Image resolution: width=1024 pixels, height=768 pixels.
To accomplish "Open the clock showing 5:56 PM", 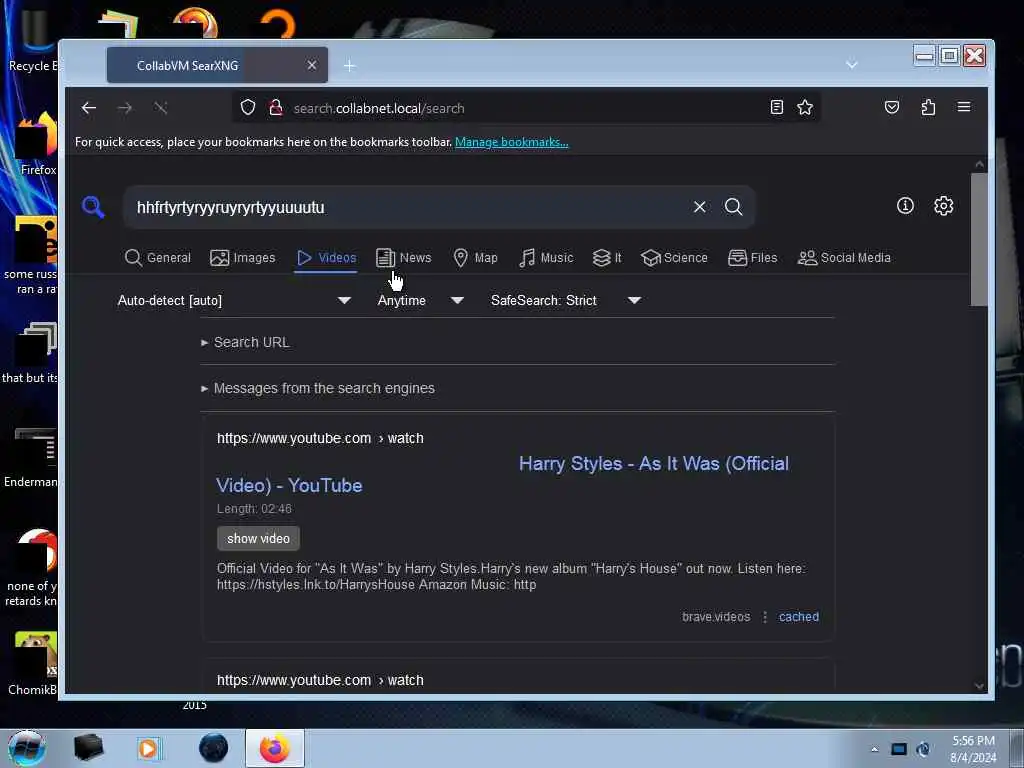I will [x=973, y=749].
